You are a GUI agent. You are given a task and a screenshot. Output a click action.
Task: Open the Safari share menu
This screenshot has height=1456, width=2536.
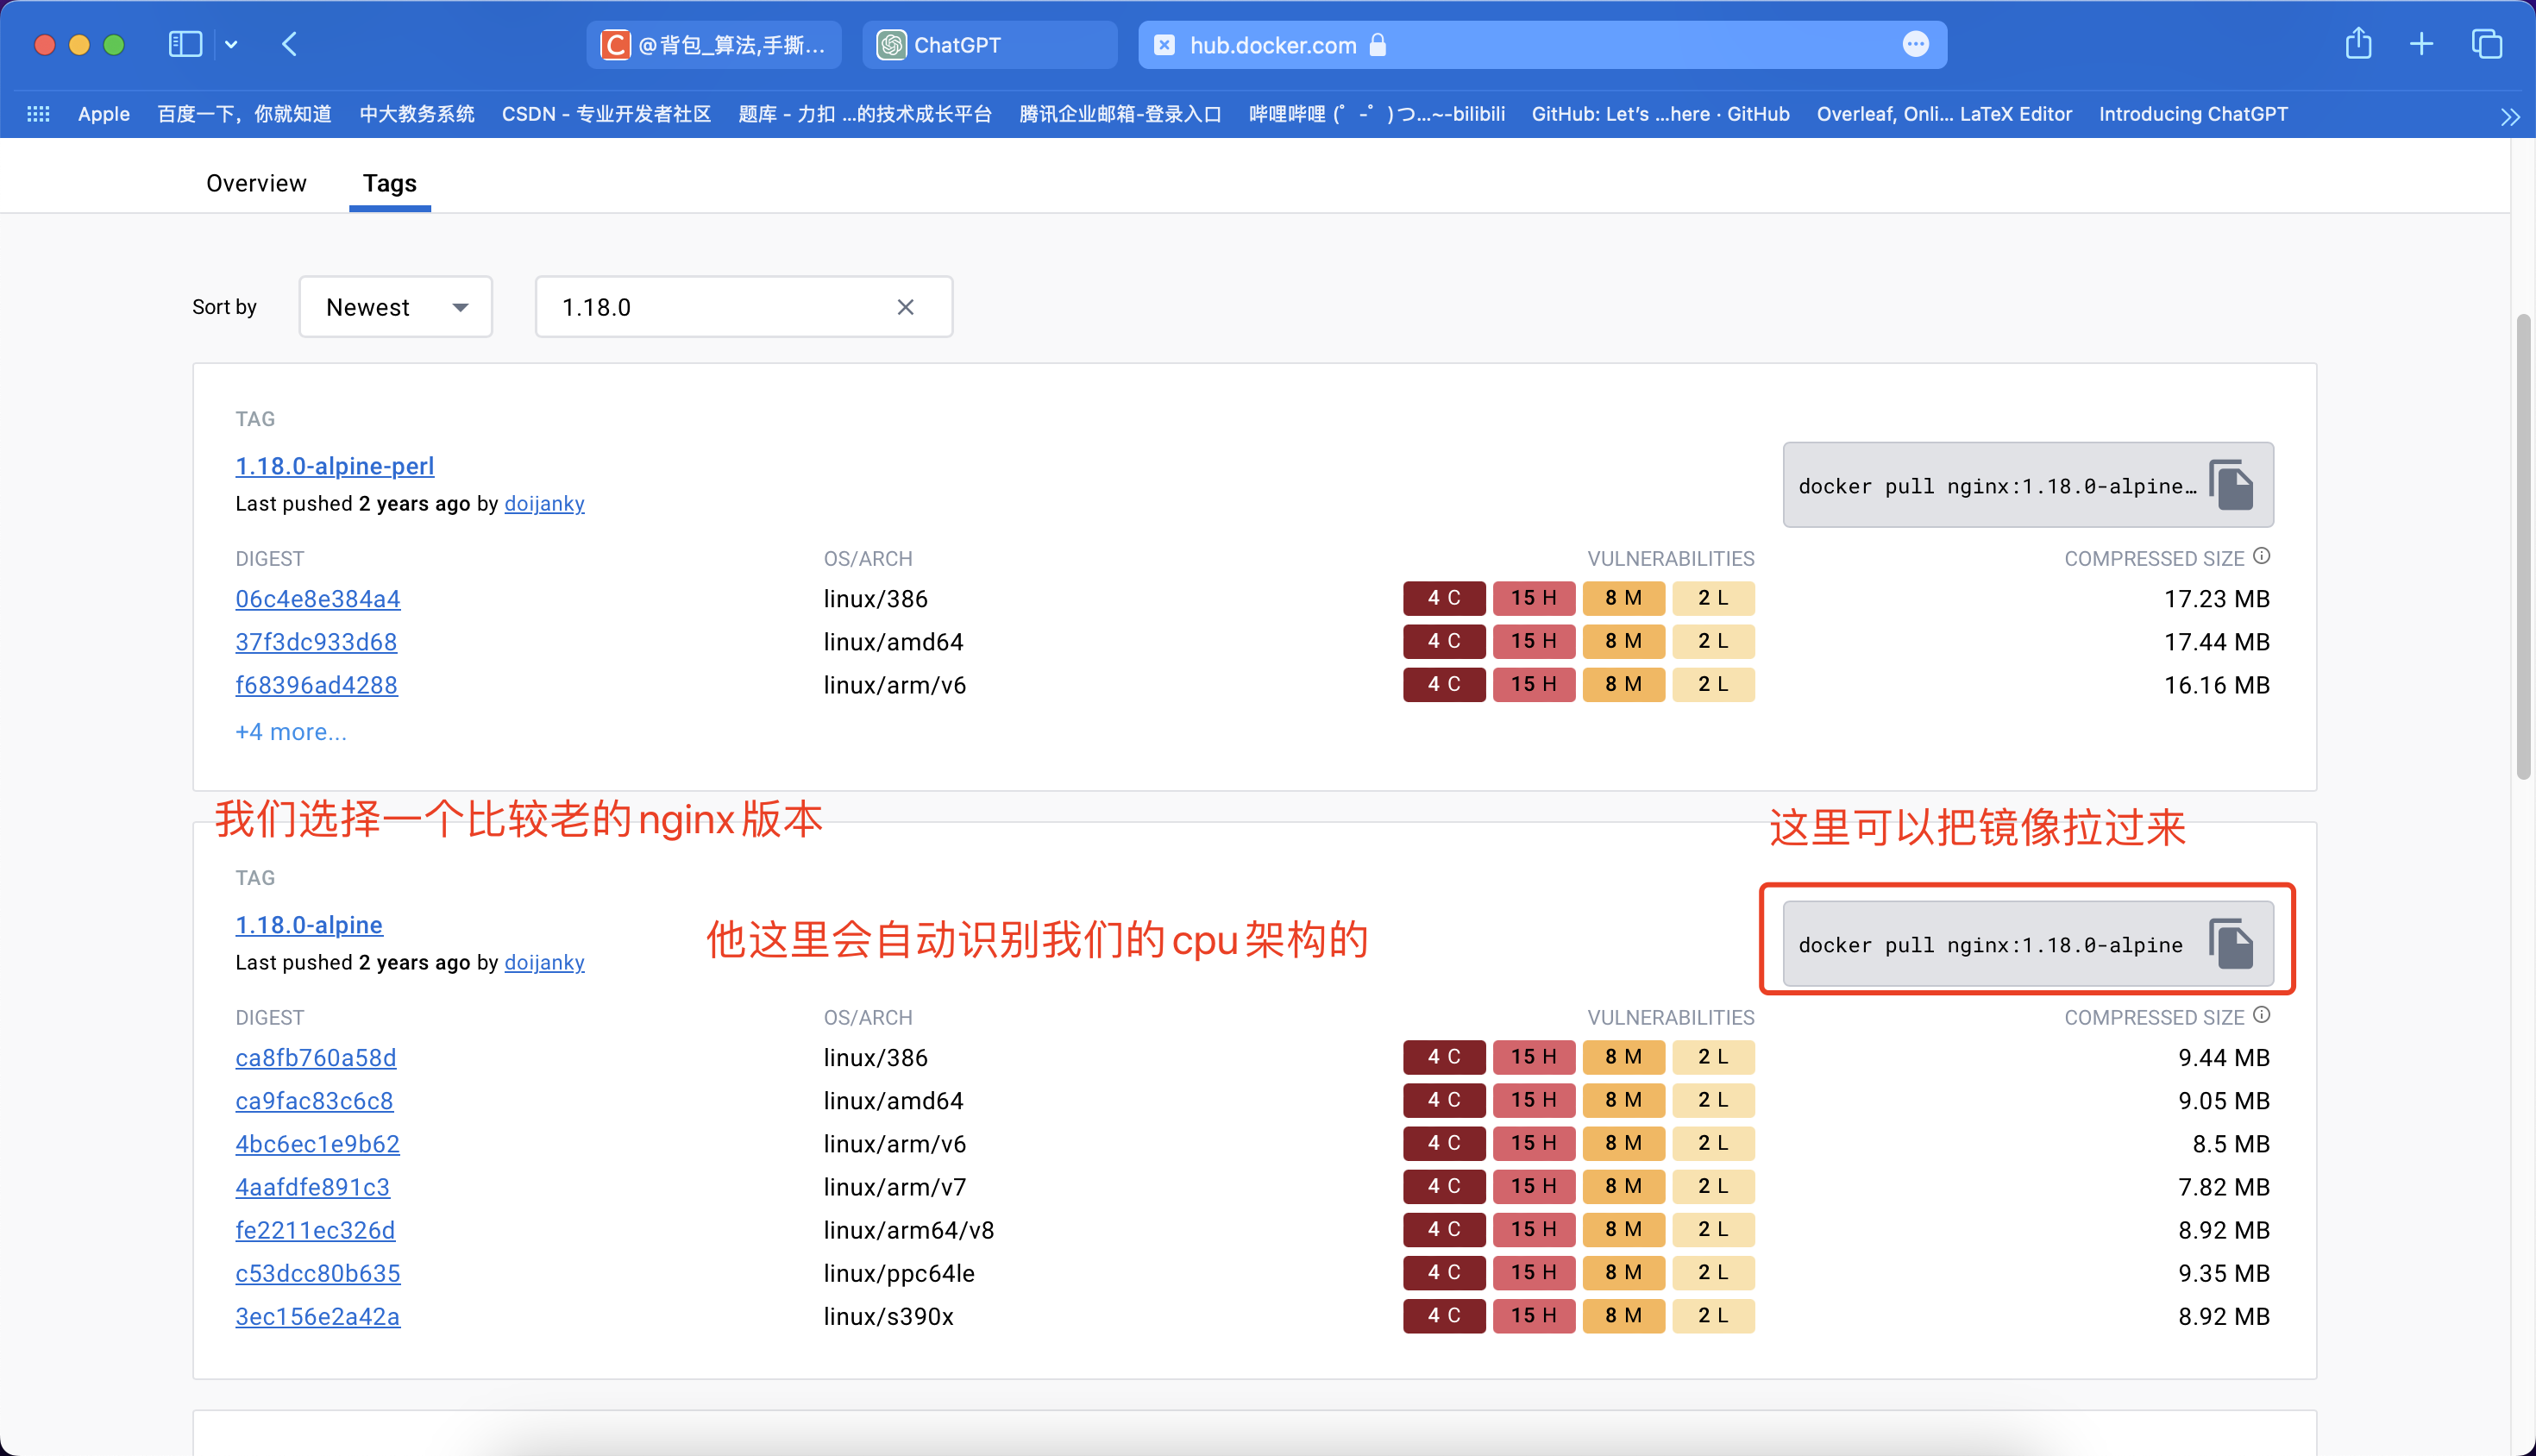[x=2358, y=44]
